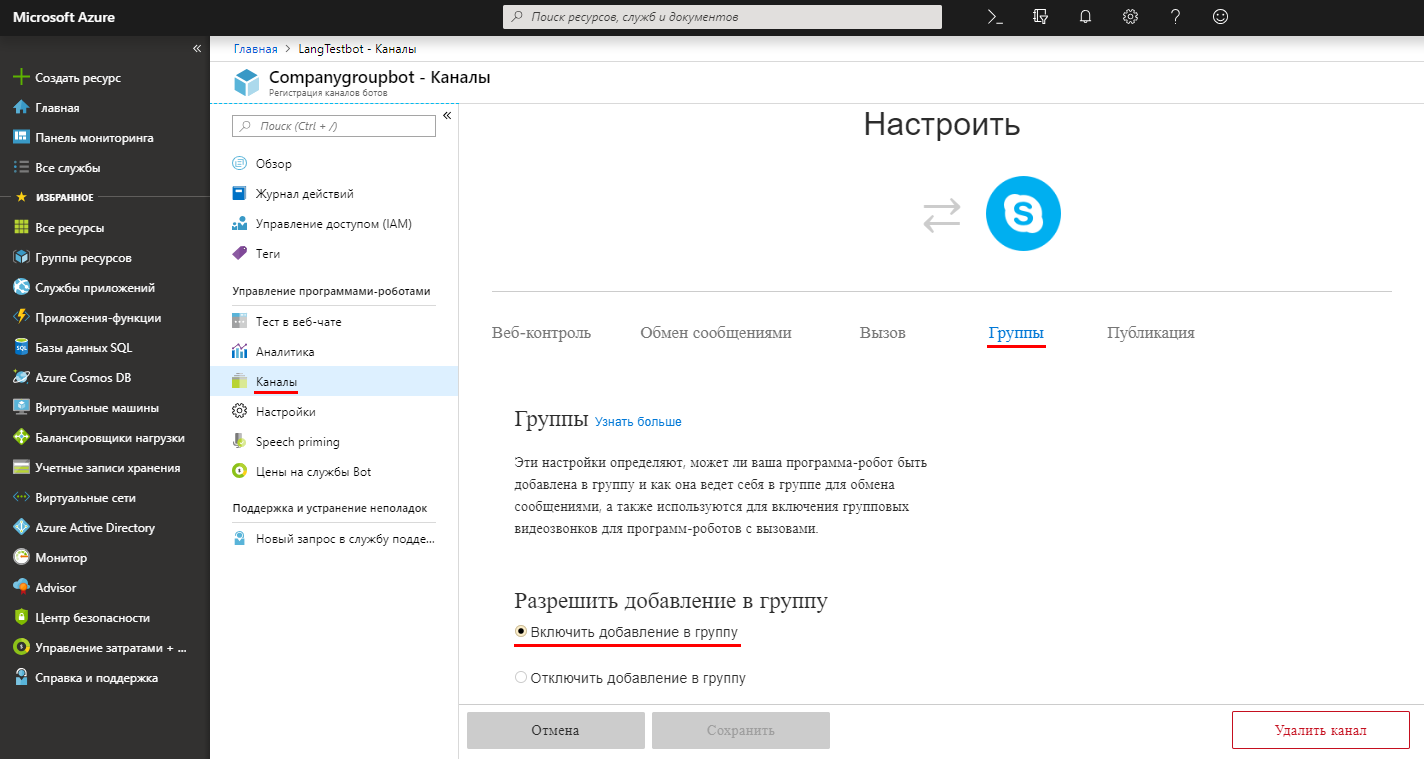1424x759 pixels.
Task: Click the Виртуальные сети icon
Action: pyautogui.click(x=20, y=498)
